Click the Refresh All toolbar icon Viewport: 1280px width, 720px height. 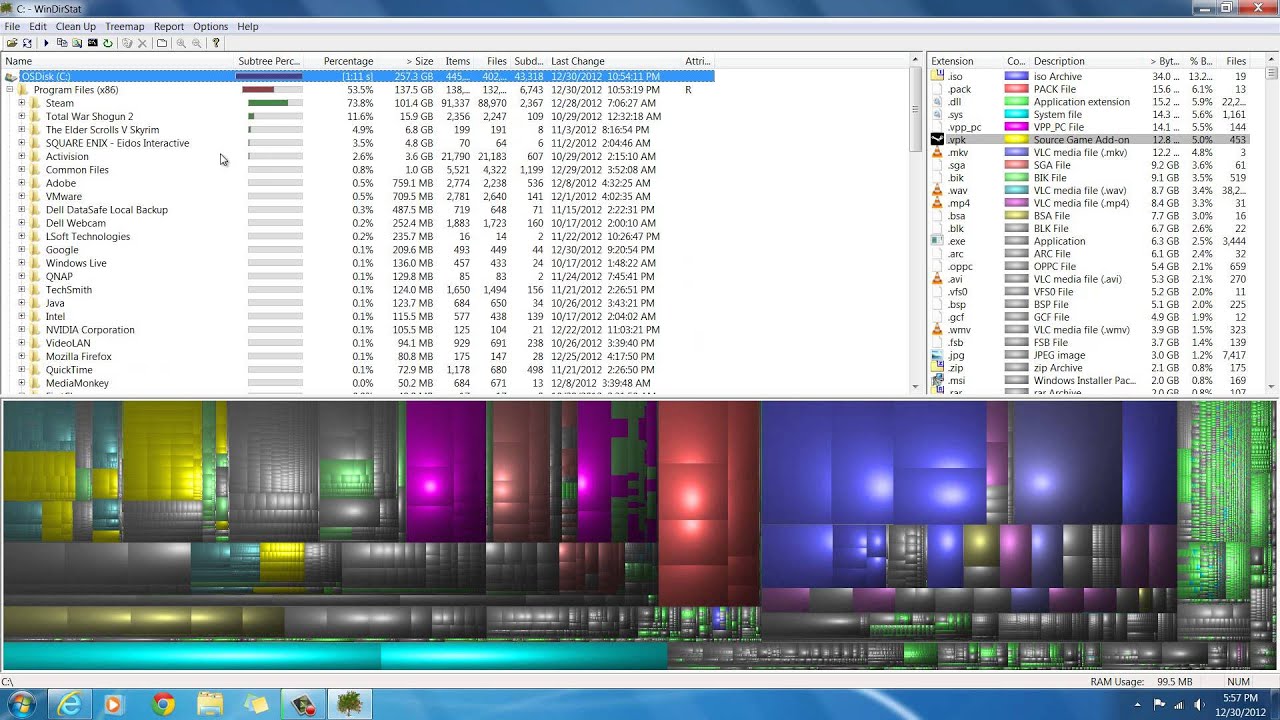(x=27, y=43)
